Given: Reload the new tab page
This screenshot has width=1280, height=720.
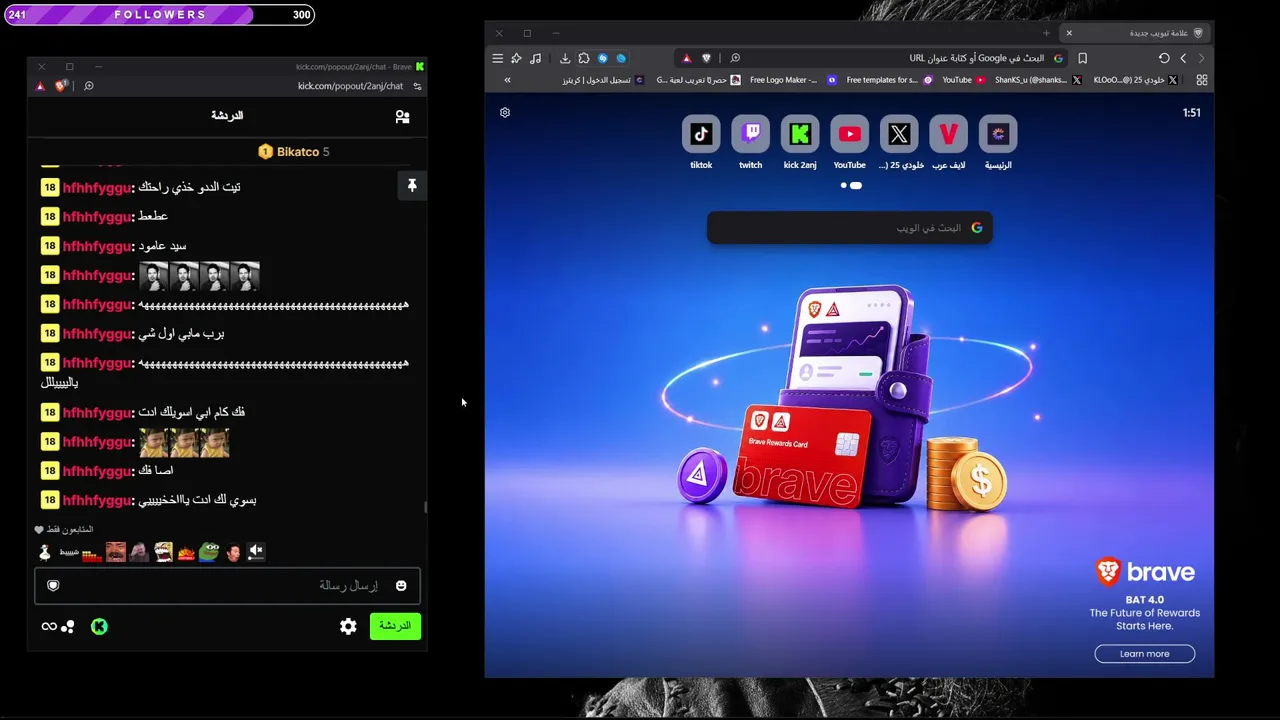Looking at the screenshot, I should point(1164,58).
